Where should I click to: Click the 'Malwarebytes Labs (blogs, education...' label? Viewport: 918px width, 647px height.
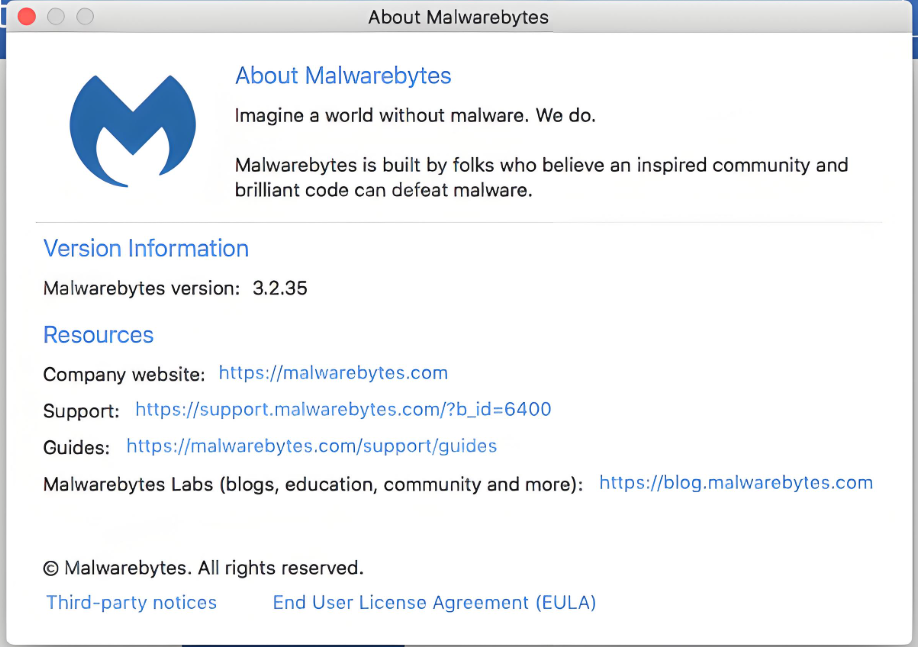(x=313, y=484)
